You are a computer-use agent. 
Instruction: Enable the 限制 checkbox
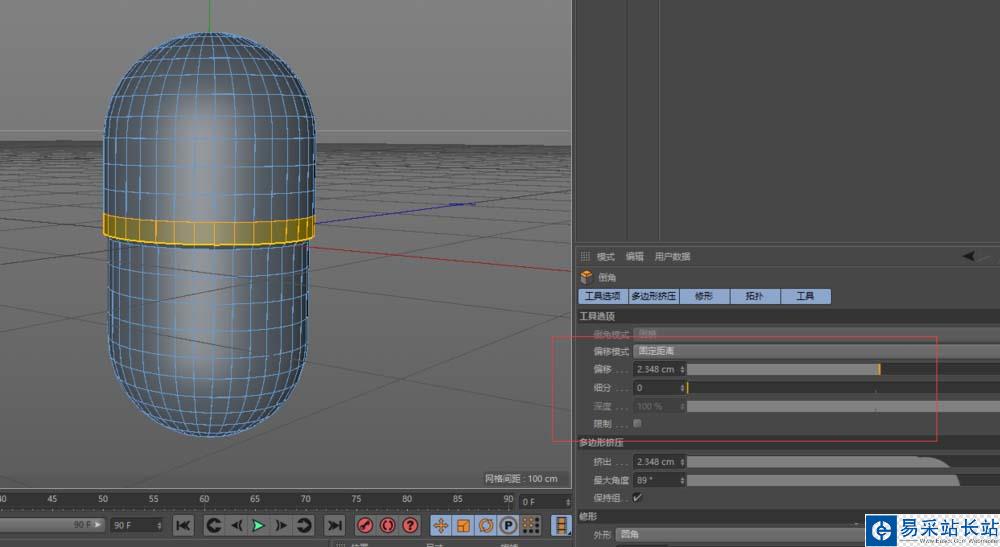[638, 423]
